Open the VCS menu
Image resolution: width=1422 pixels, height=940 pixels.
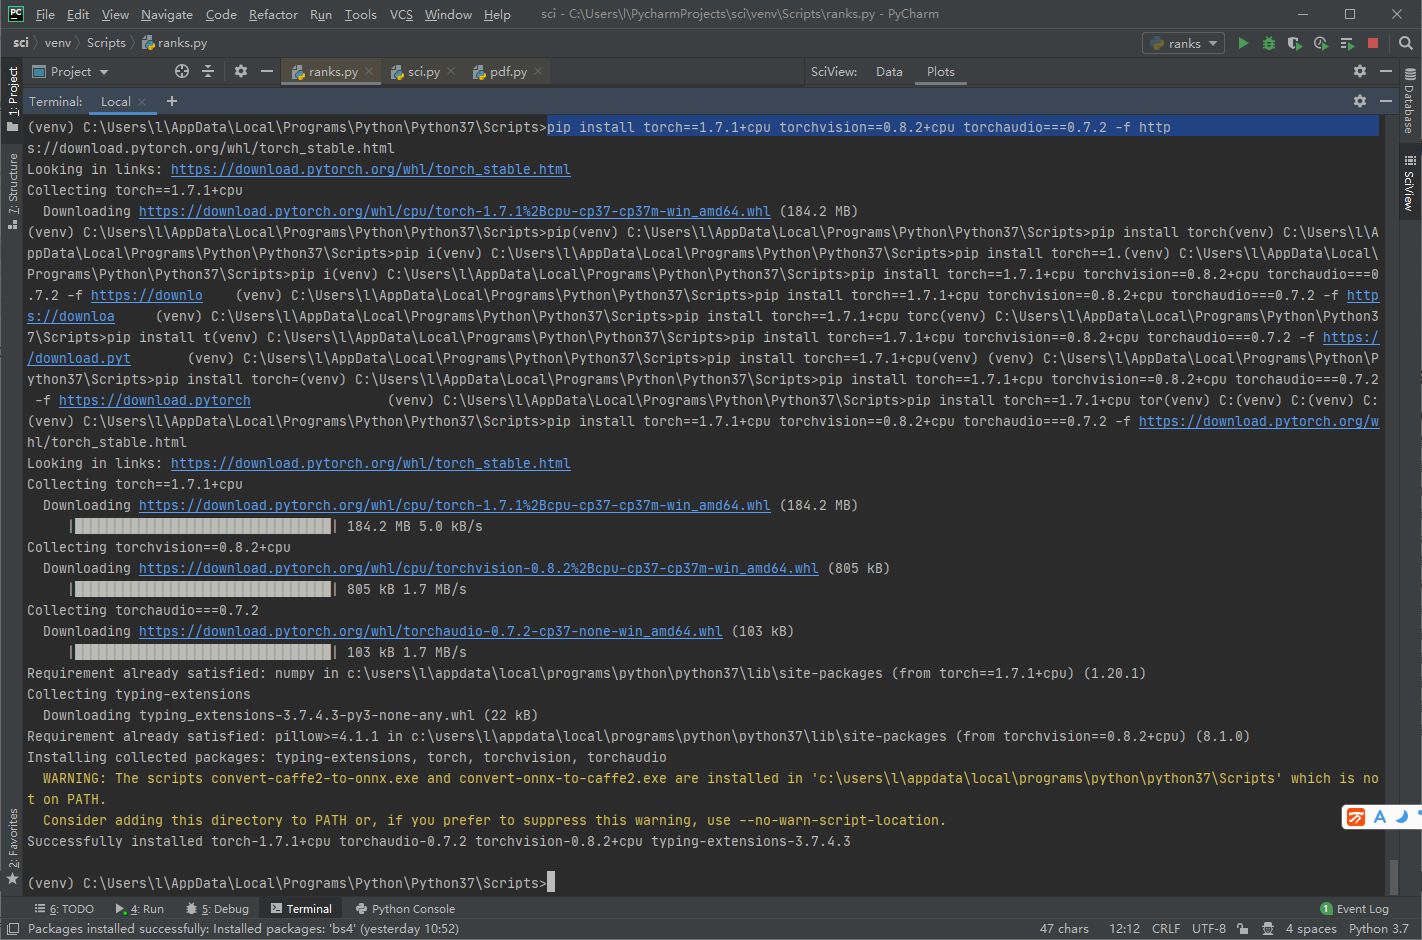[401, 14]
